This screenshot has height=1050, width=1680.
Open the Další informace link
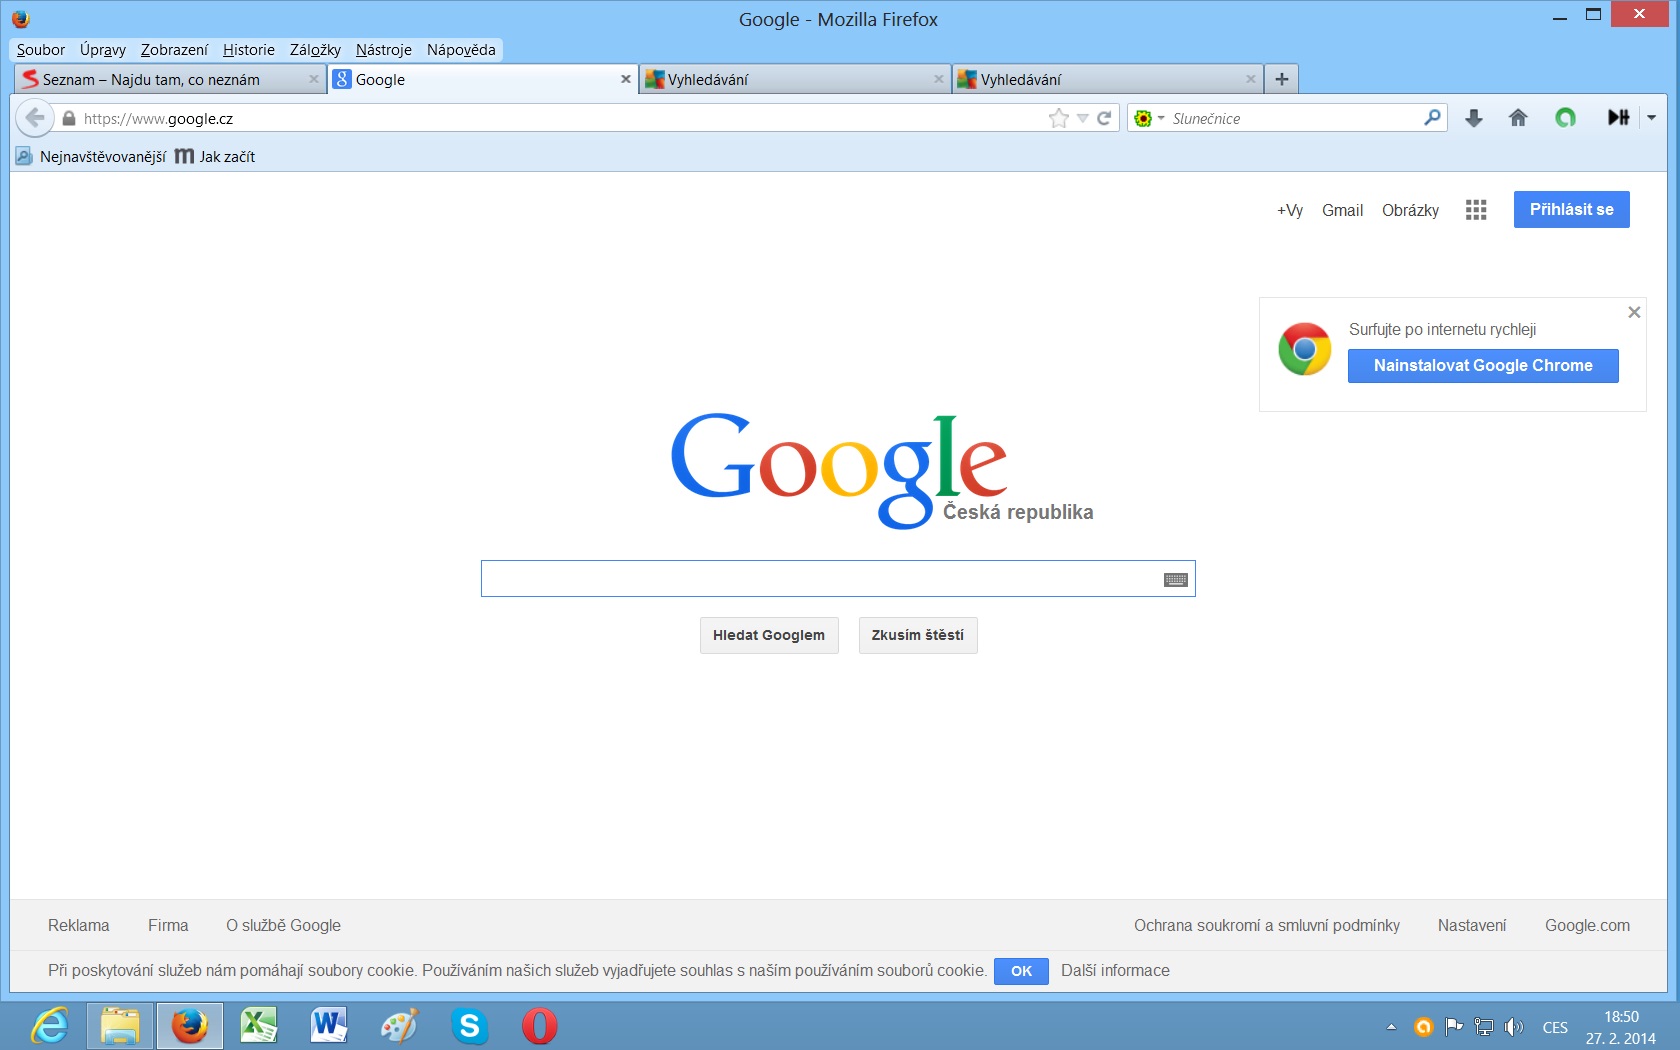click(1115, 971)
